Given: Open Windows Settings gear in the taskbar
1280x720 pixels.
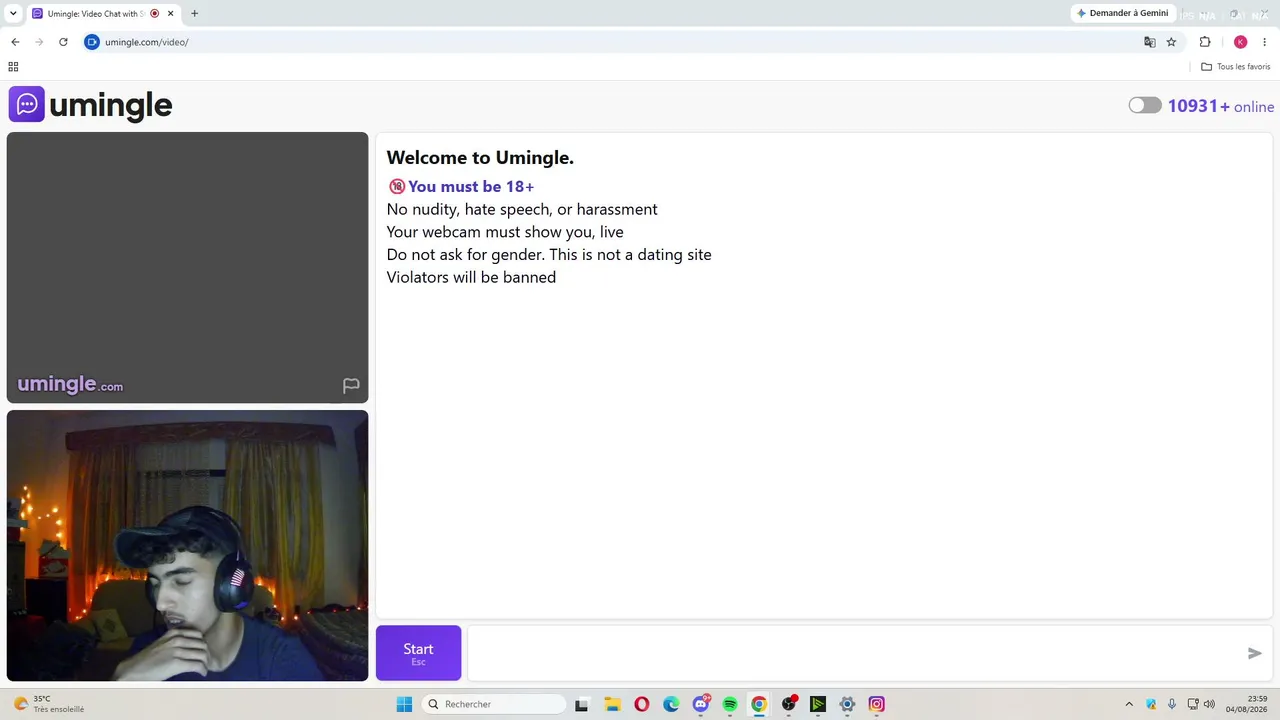Looking at the screenshot, I should click(x=847, y=704).
